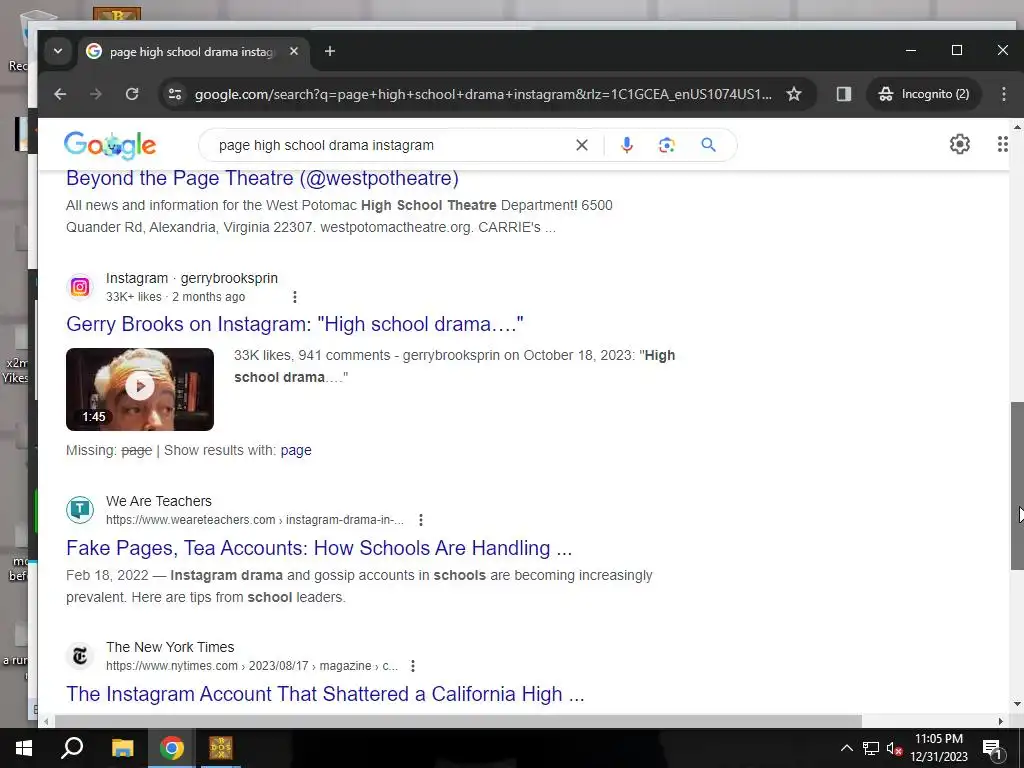Click New York Times site icon
Image resolution: width=1024 pixels, height=768 pixels.
coord(80,656)
